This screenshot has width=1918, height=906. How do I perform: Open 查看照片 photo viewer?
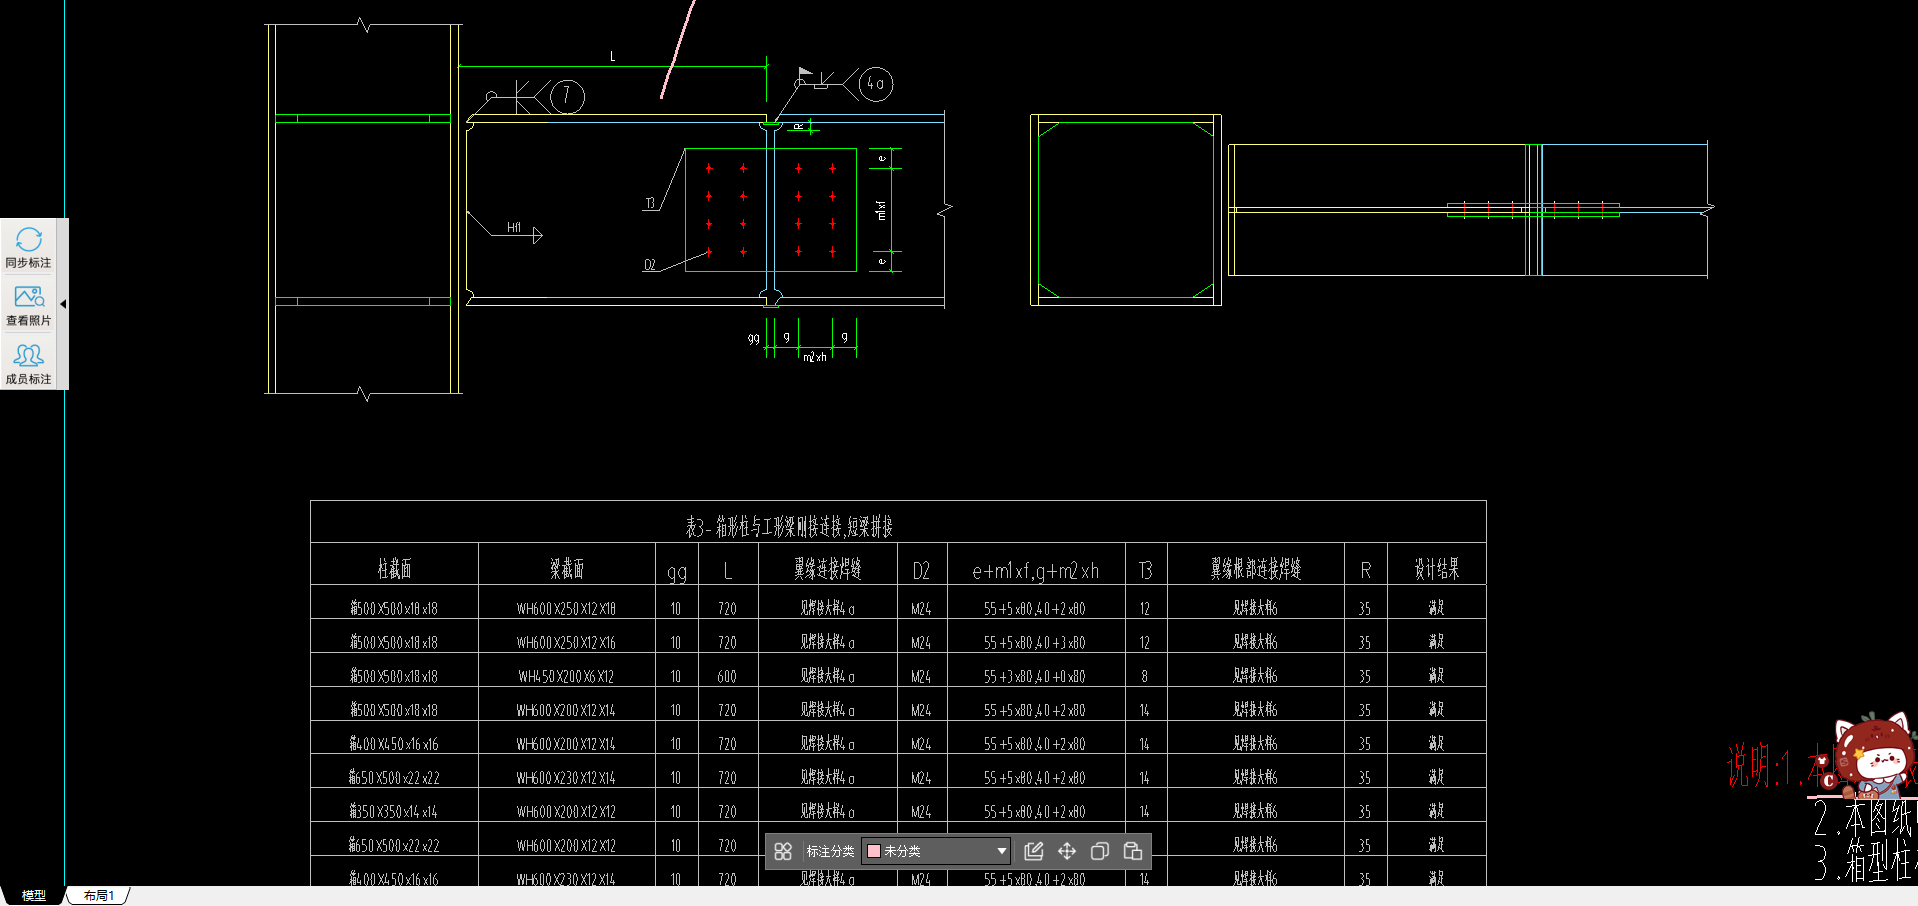tap(28, 304)
